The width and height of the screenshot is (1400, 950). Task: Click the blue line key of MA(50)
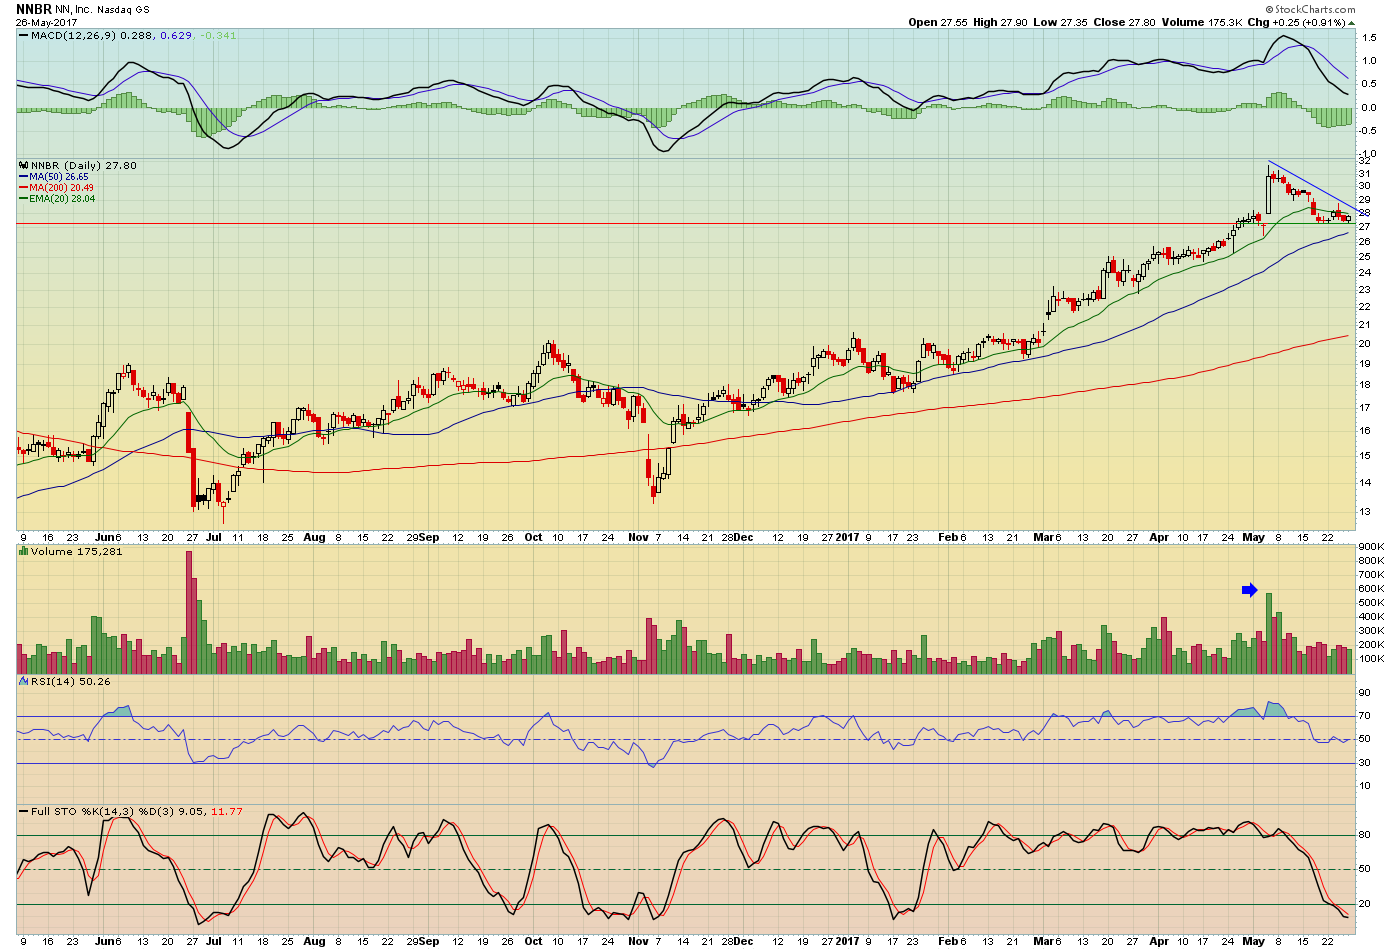pos(23,177)
